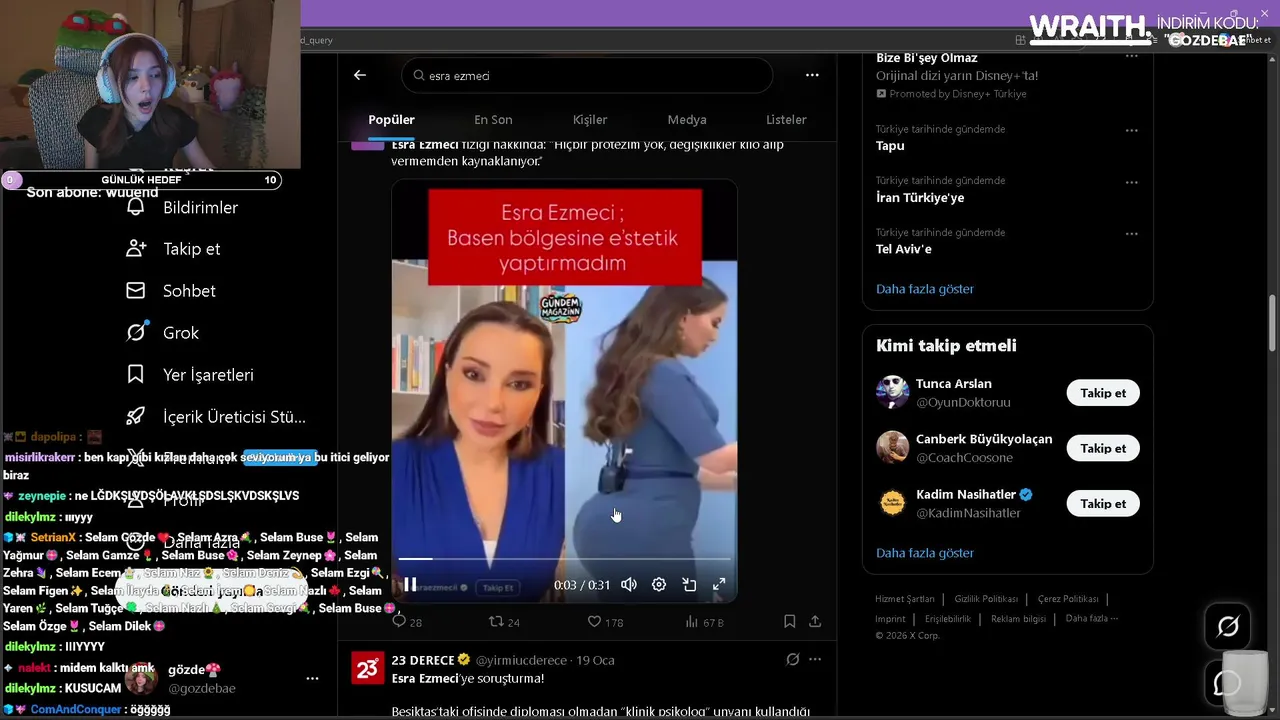
Task: Open 23 DERECE post options dots
Action: coord(815,659)
